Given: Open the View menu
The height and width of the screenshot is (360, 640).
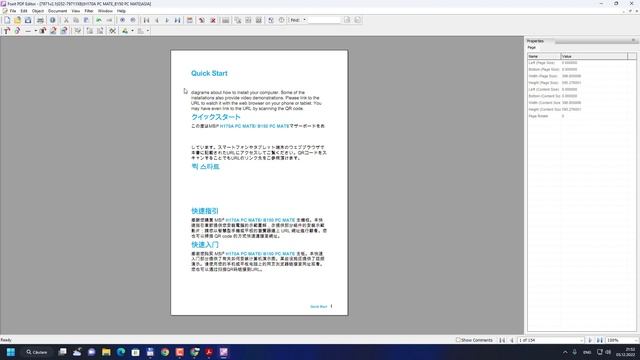Looking at the screenshot, I should (x=76, y=11).
